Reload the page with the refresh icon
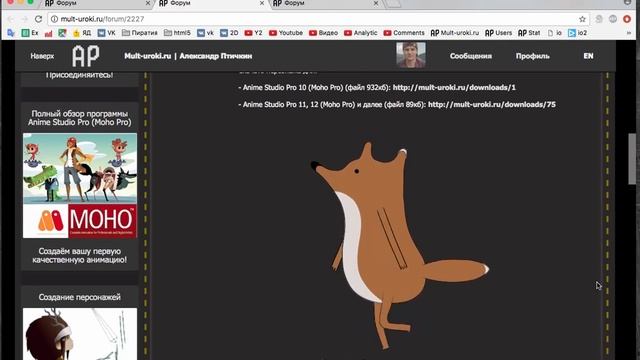The height and width of the screenshot is (360, 640). click(x=38, y=19)
